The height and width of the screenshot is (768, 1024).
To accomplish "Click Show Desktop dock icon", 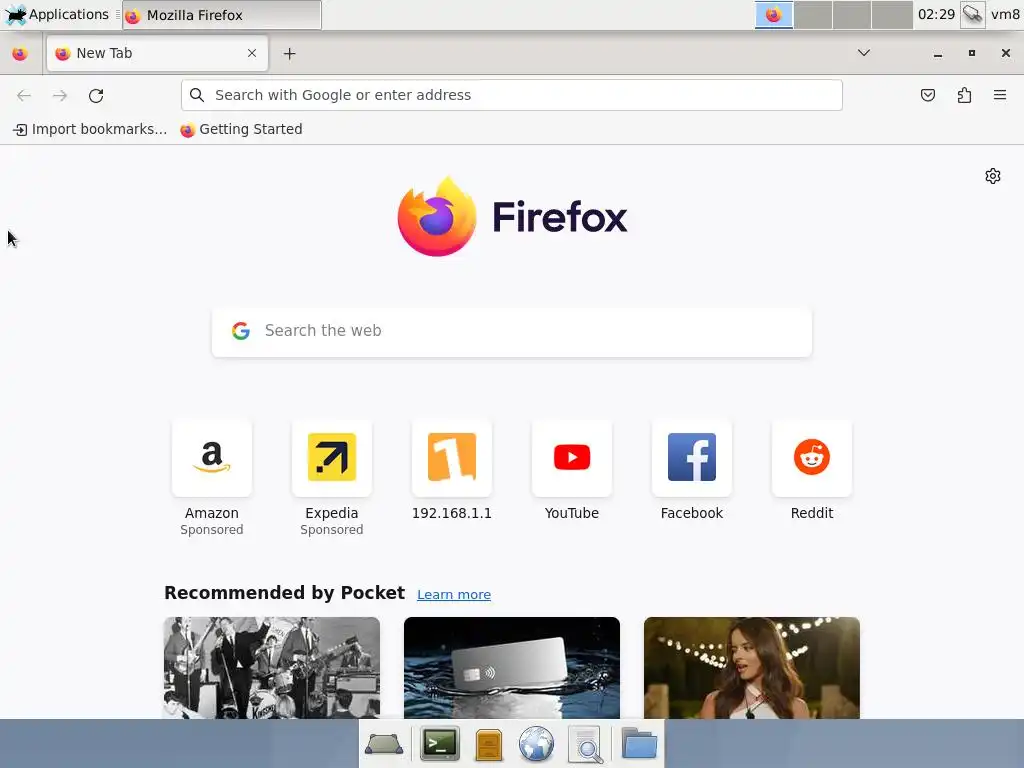I will click(x=384, y=744).
